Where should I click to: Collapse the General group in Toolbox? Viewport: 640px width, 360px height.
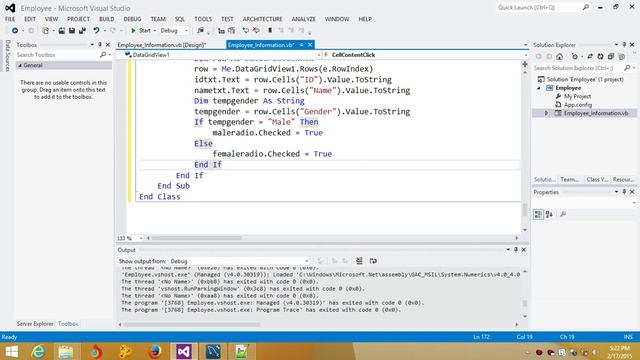20,65
